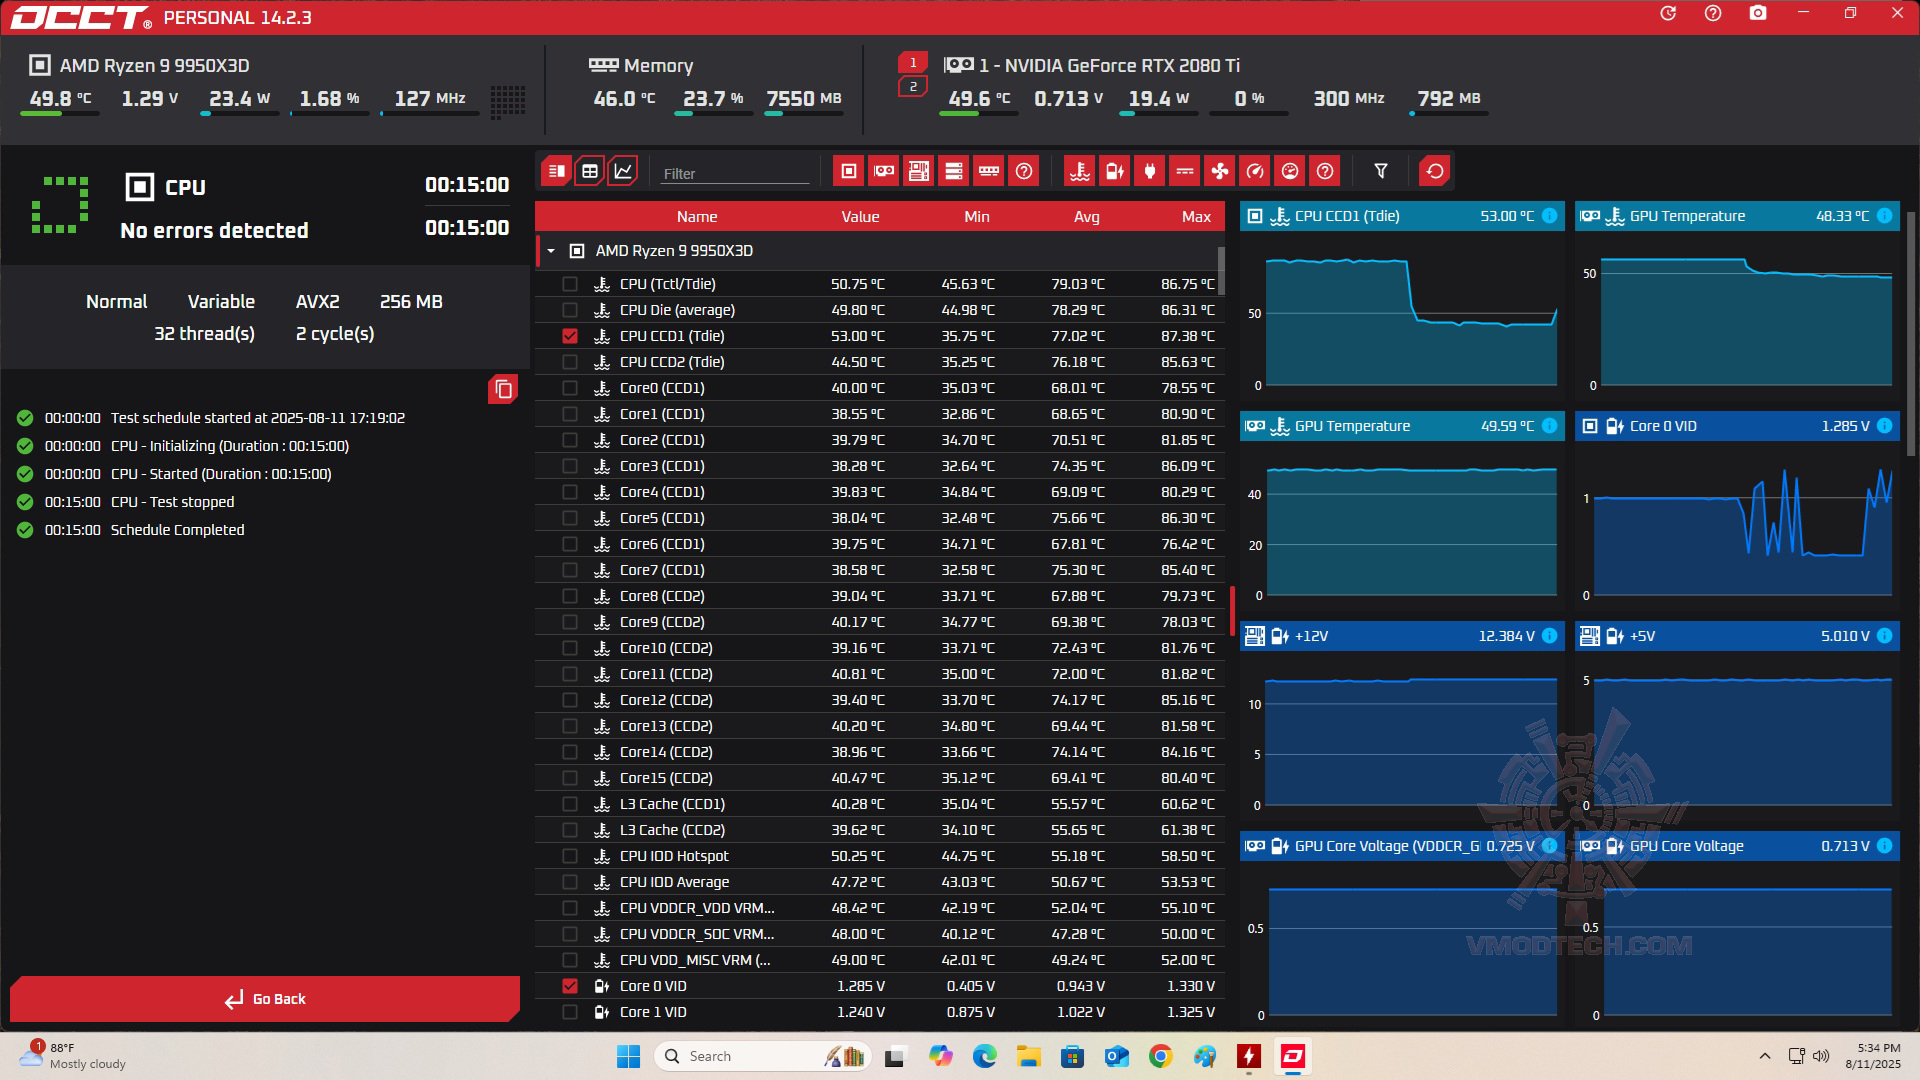Toggle GPU sensor category filter
Viewport: 1920px width, 1080px height.
click(x=884, y=171)
